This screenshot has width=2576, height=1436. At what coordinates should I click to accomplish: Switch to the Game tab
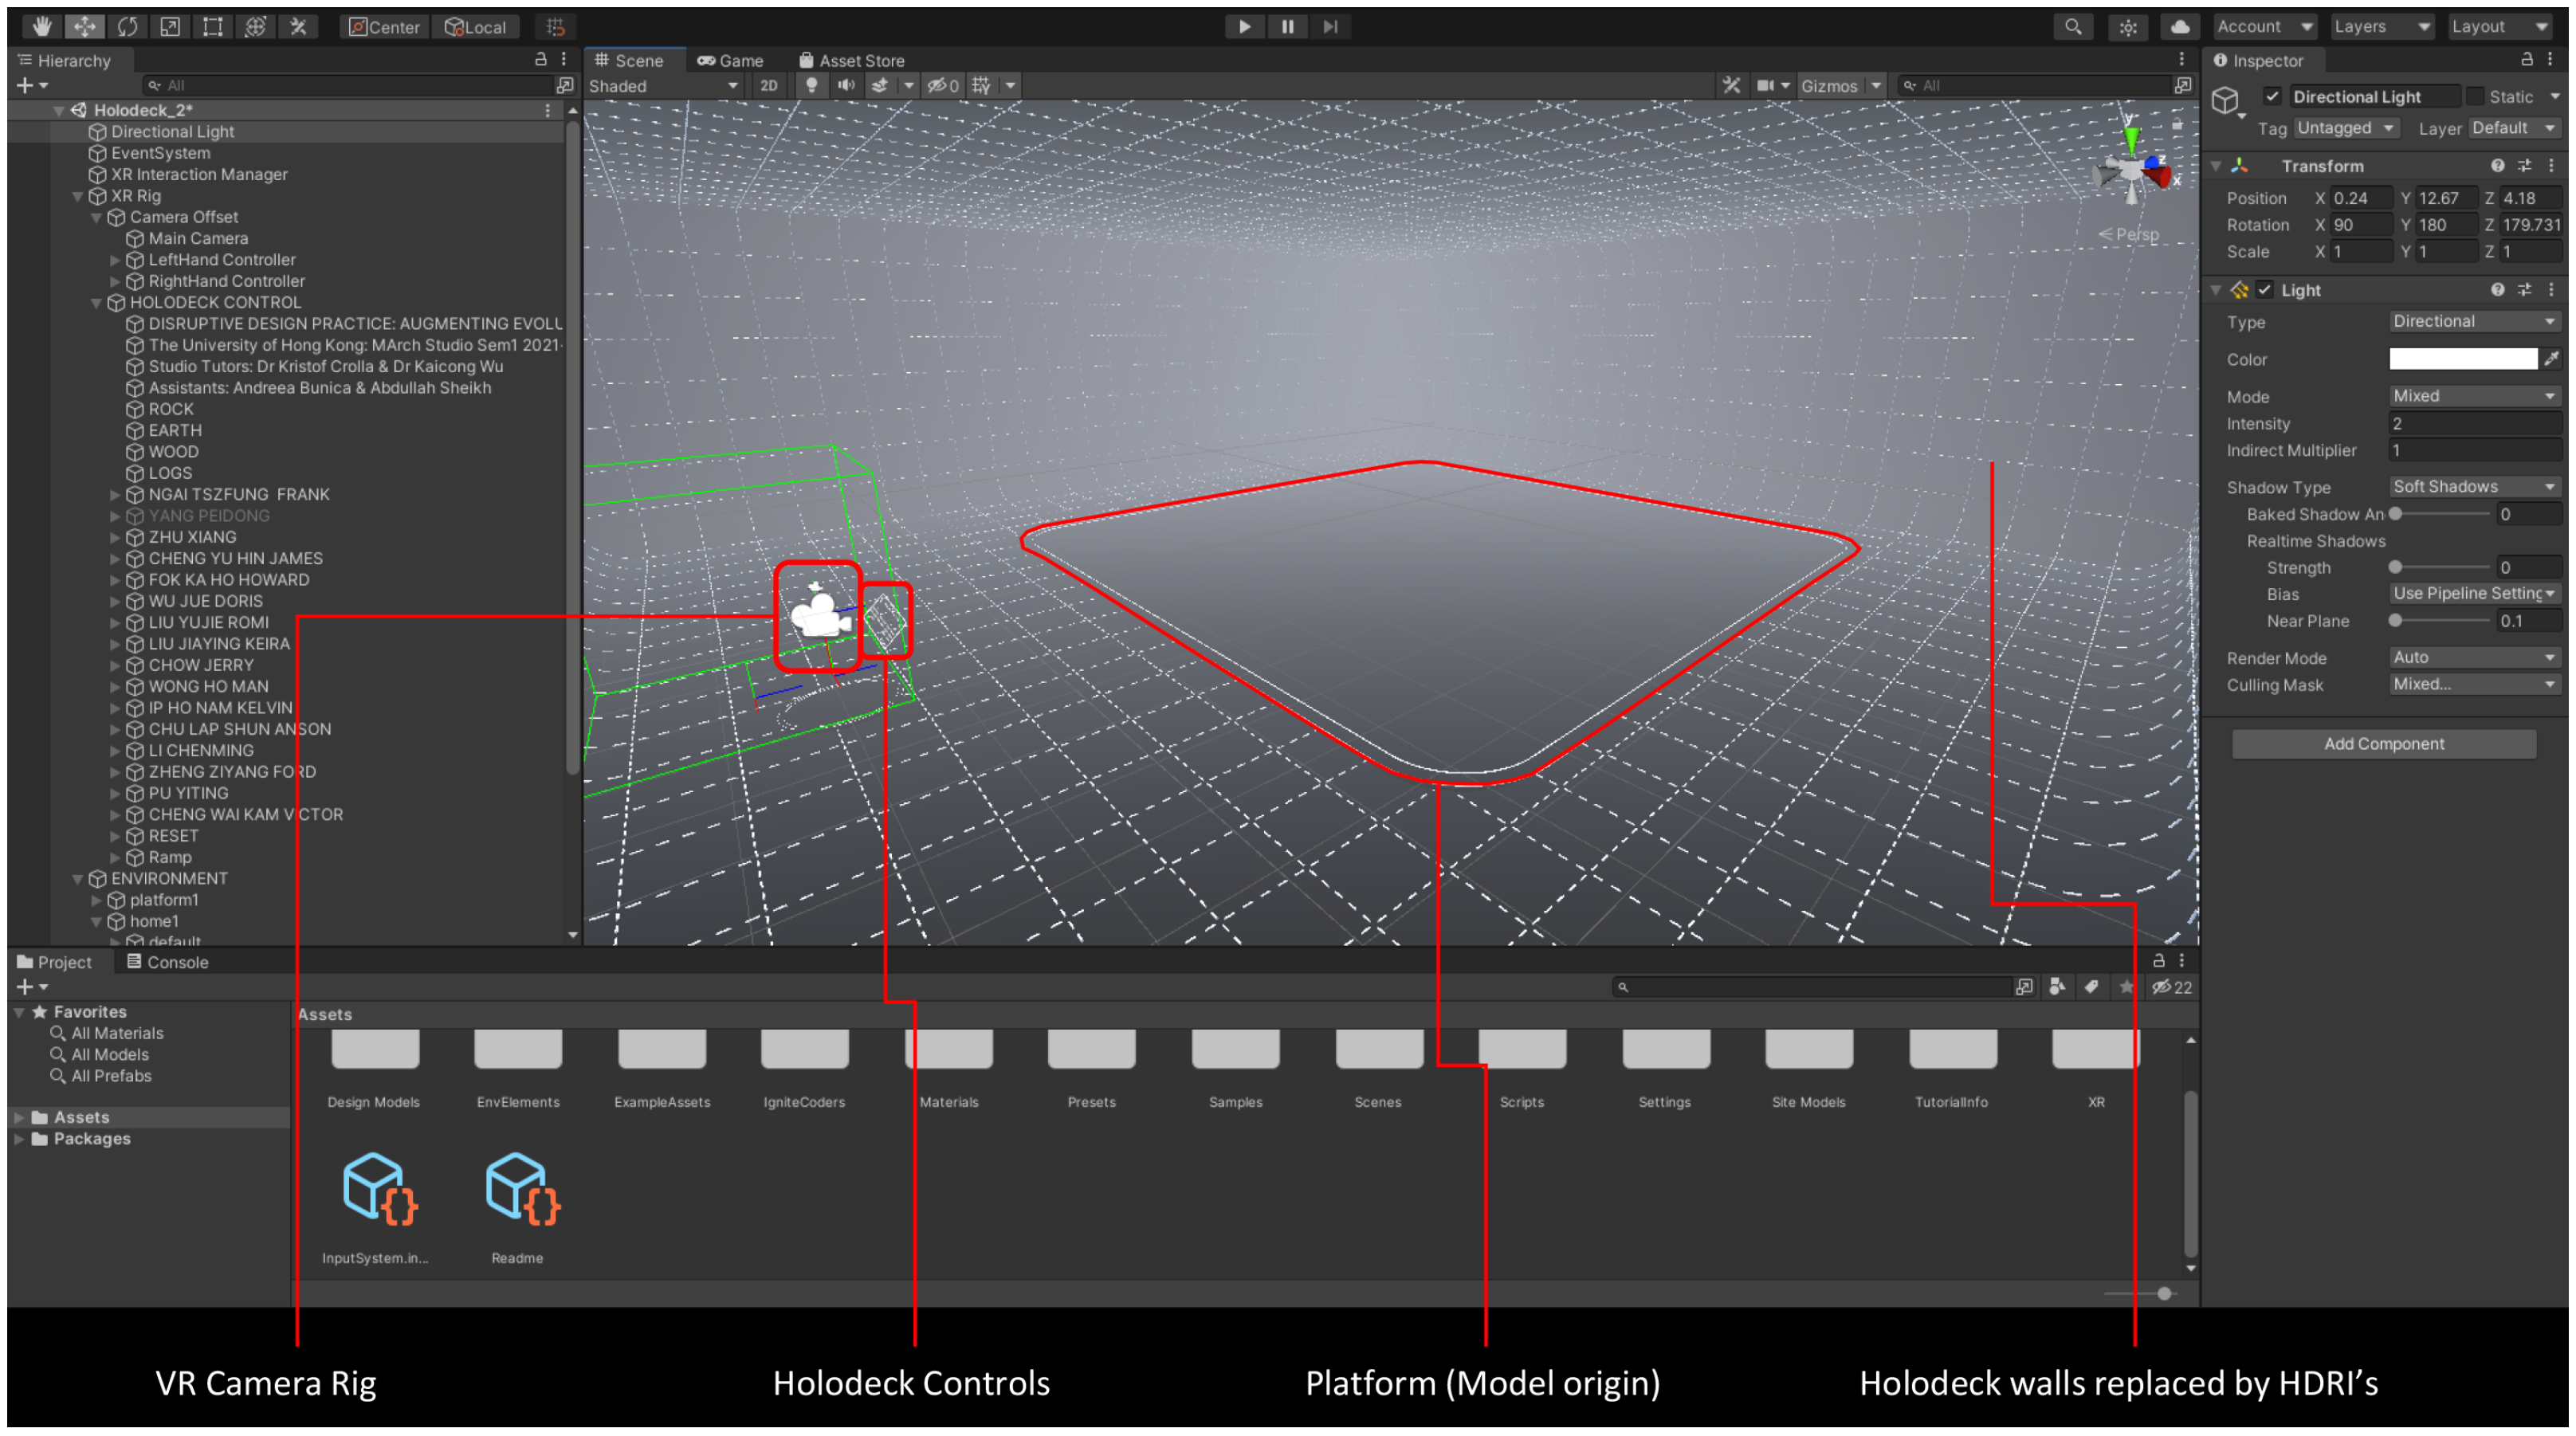click(730, 60)
